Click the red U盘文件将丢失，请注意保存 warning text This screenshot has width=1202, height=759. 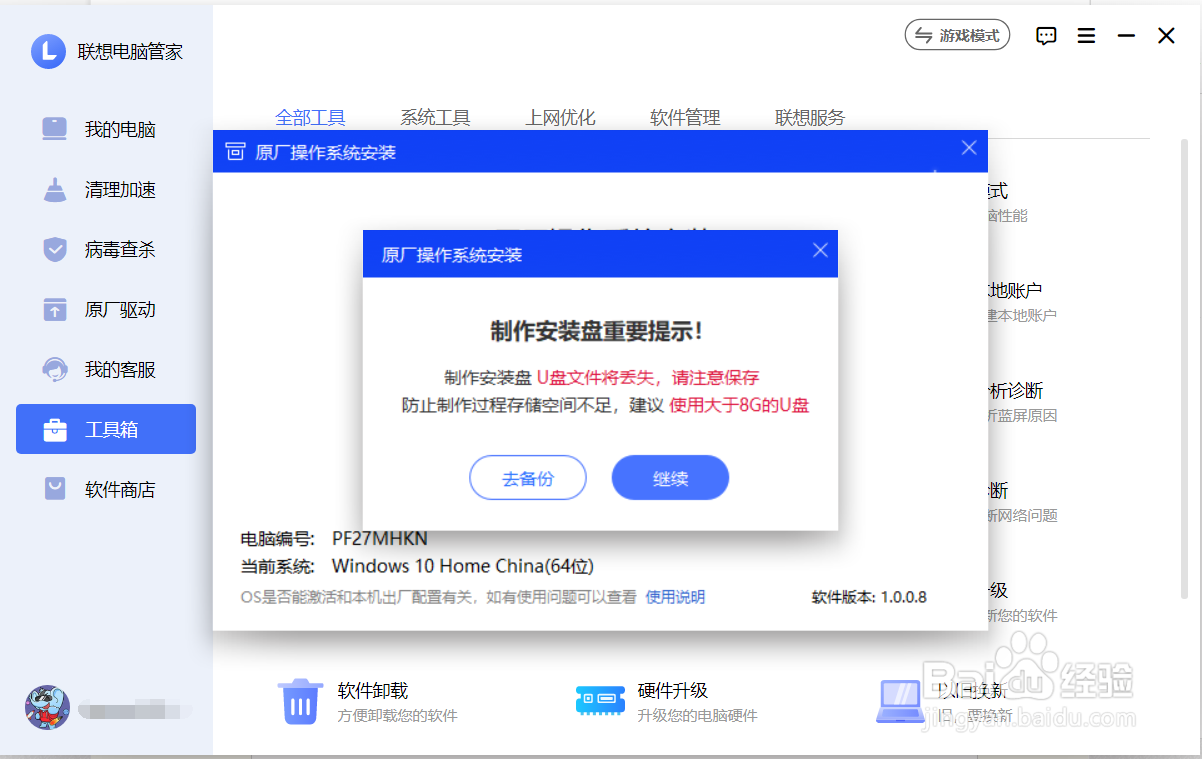(x=648, y=377)
